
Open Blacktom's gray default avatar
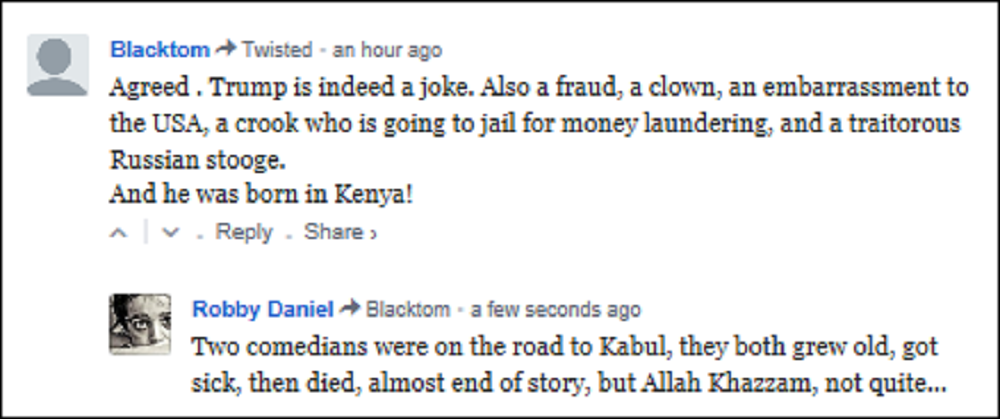[x=59, y=65]
